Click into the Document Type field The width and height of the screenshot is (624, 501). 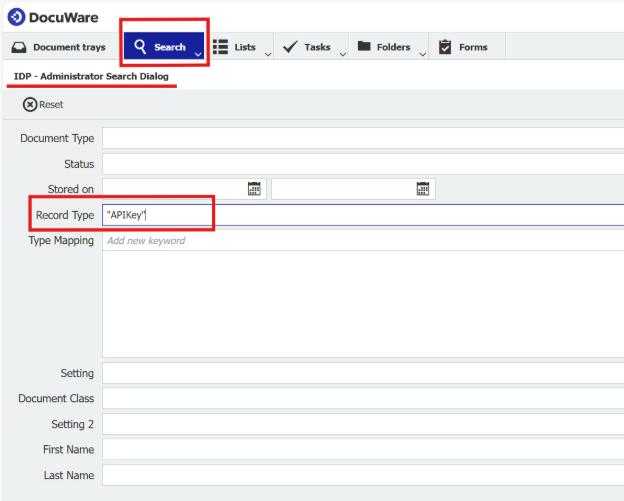tap(360, 138)
